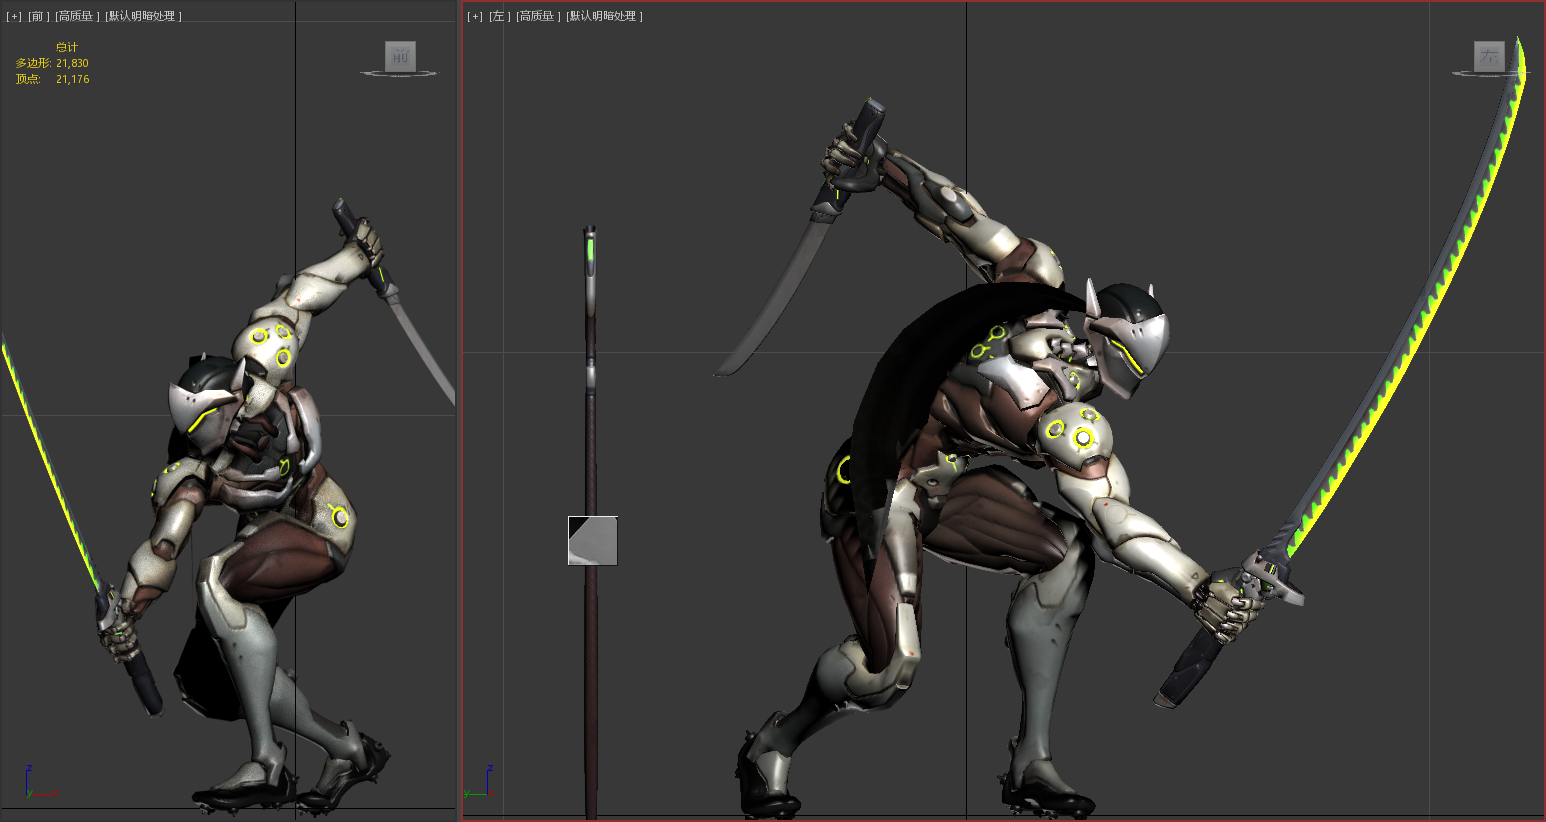Open the 默认明暗处理 shading menu in the side (左) viewport
Image resolution: width=1546 pixels, height=822 pixels.
[x=604, y=16]
